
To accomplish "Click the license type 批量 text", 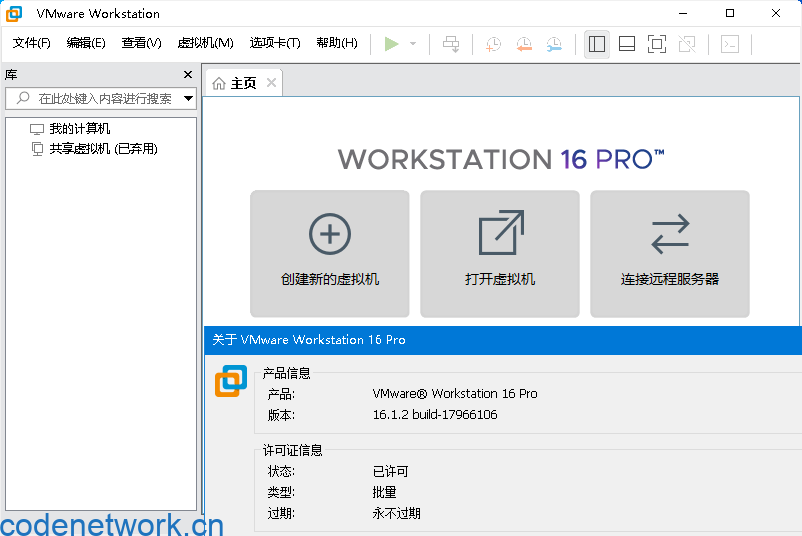I will (x=384, y=492).
